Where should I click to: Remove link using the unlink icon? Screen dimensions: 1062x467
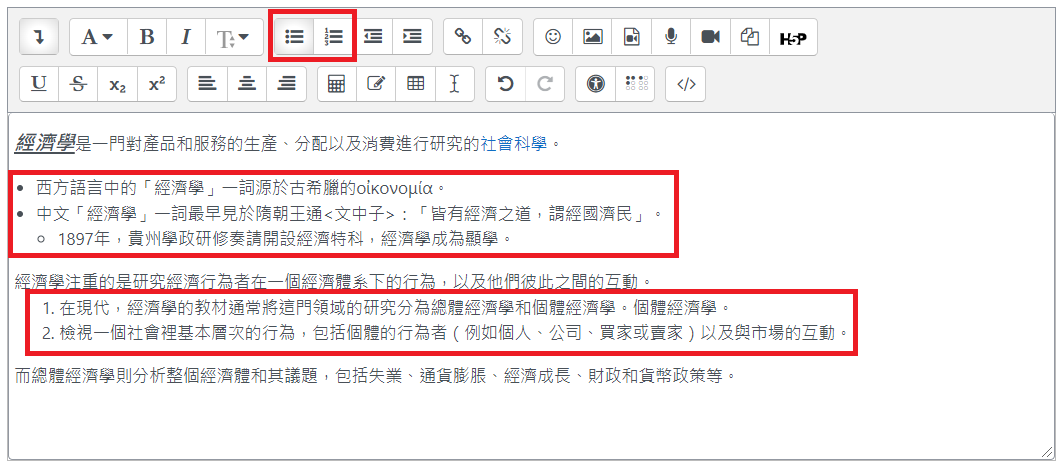[x=502, y=37]
